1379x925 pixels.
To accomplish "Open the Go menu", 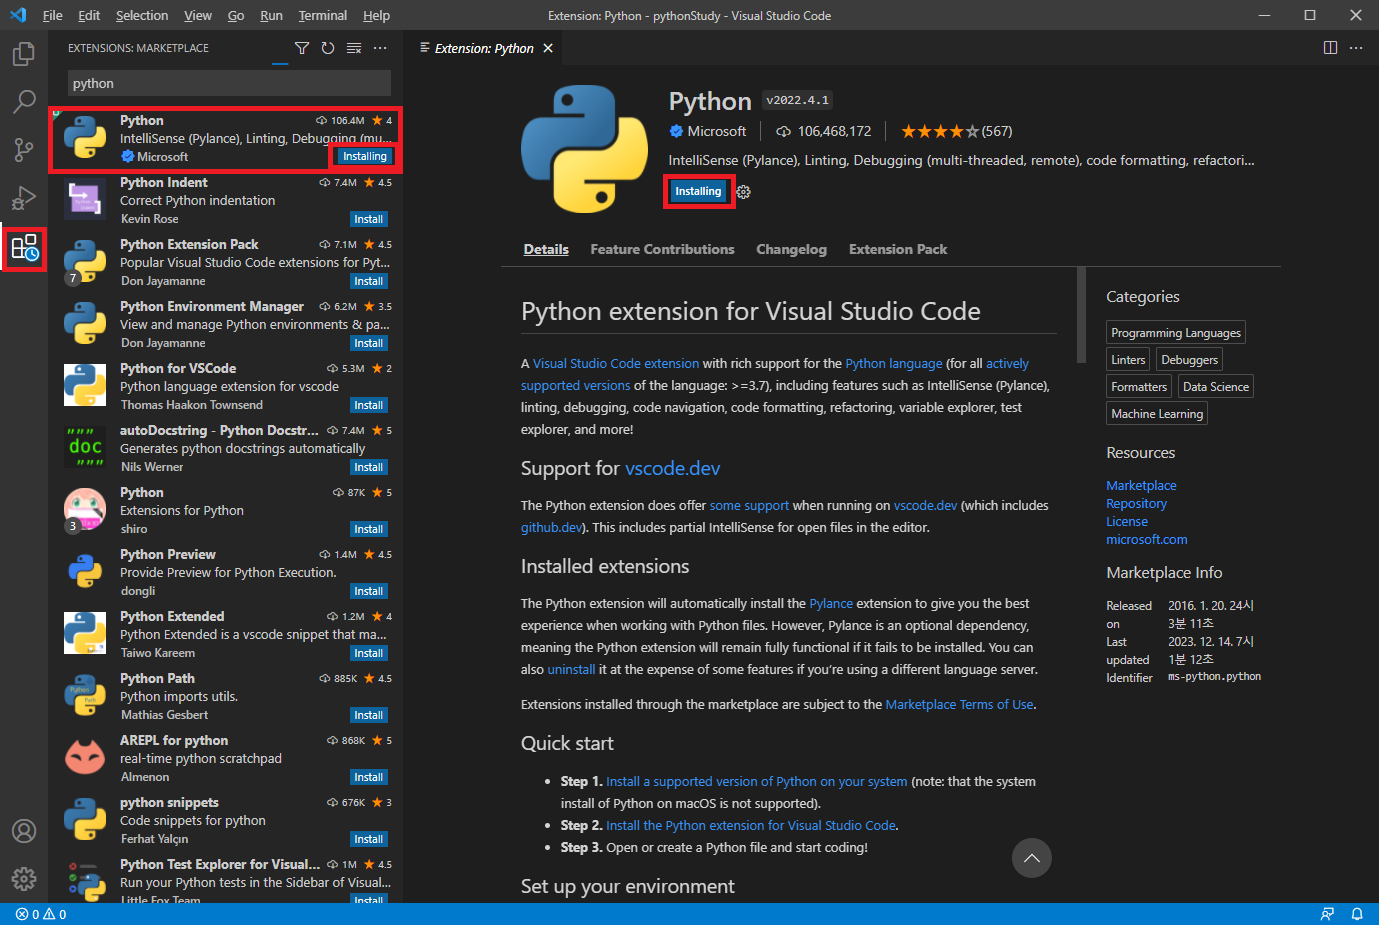I will pos(236,15).
